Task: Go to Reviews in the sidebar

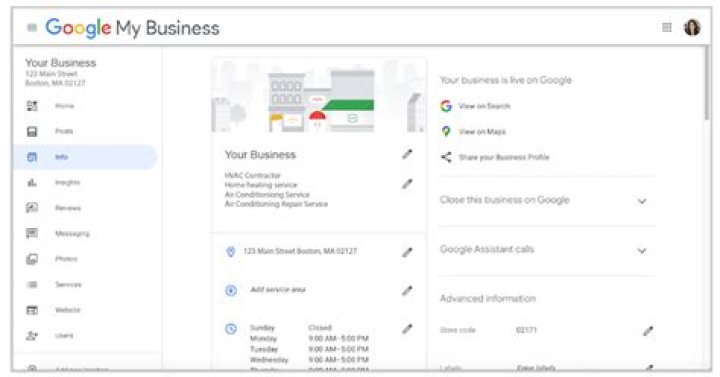Action: (x=68, y=208)
